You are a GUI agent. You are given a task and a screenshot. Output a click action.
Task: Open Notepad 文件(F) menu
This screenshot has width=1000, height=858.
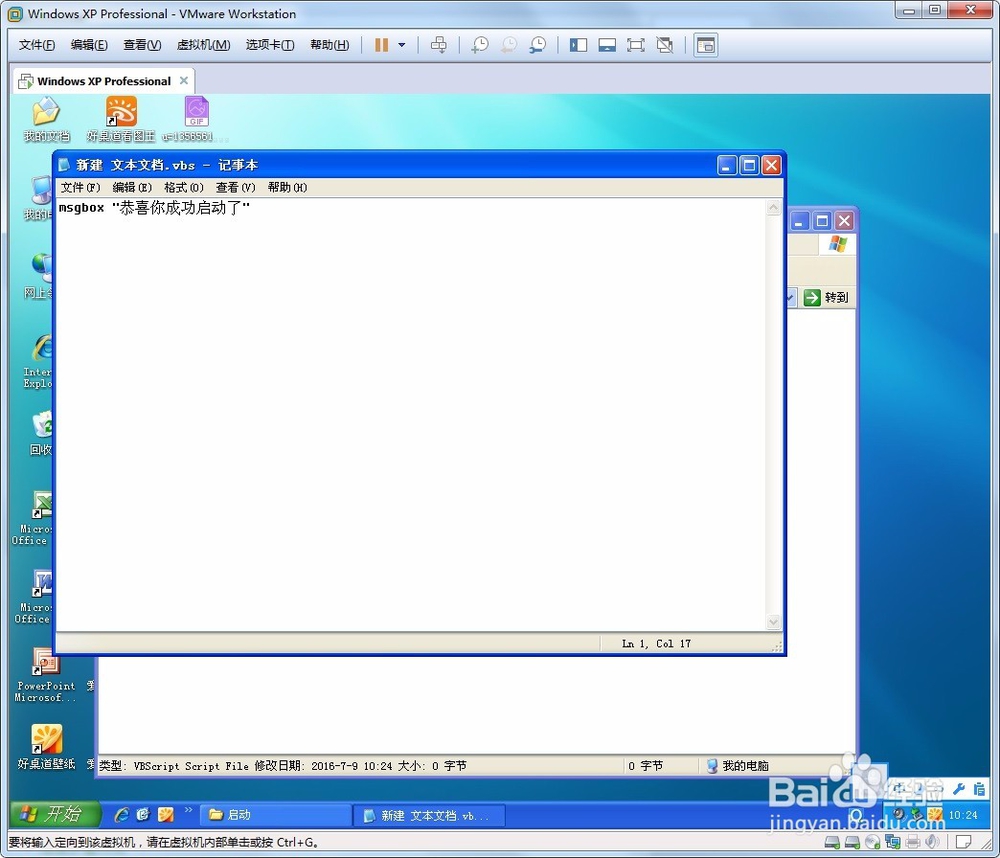click(80, 188)
